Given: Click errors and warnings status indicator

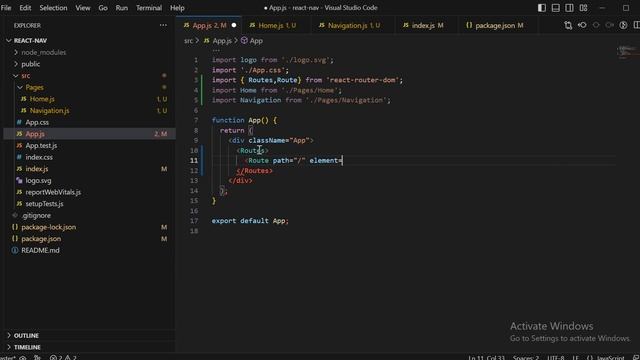Looking at the screenshot, I should pyautogui.click(x=63, y=358).
